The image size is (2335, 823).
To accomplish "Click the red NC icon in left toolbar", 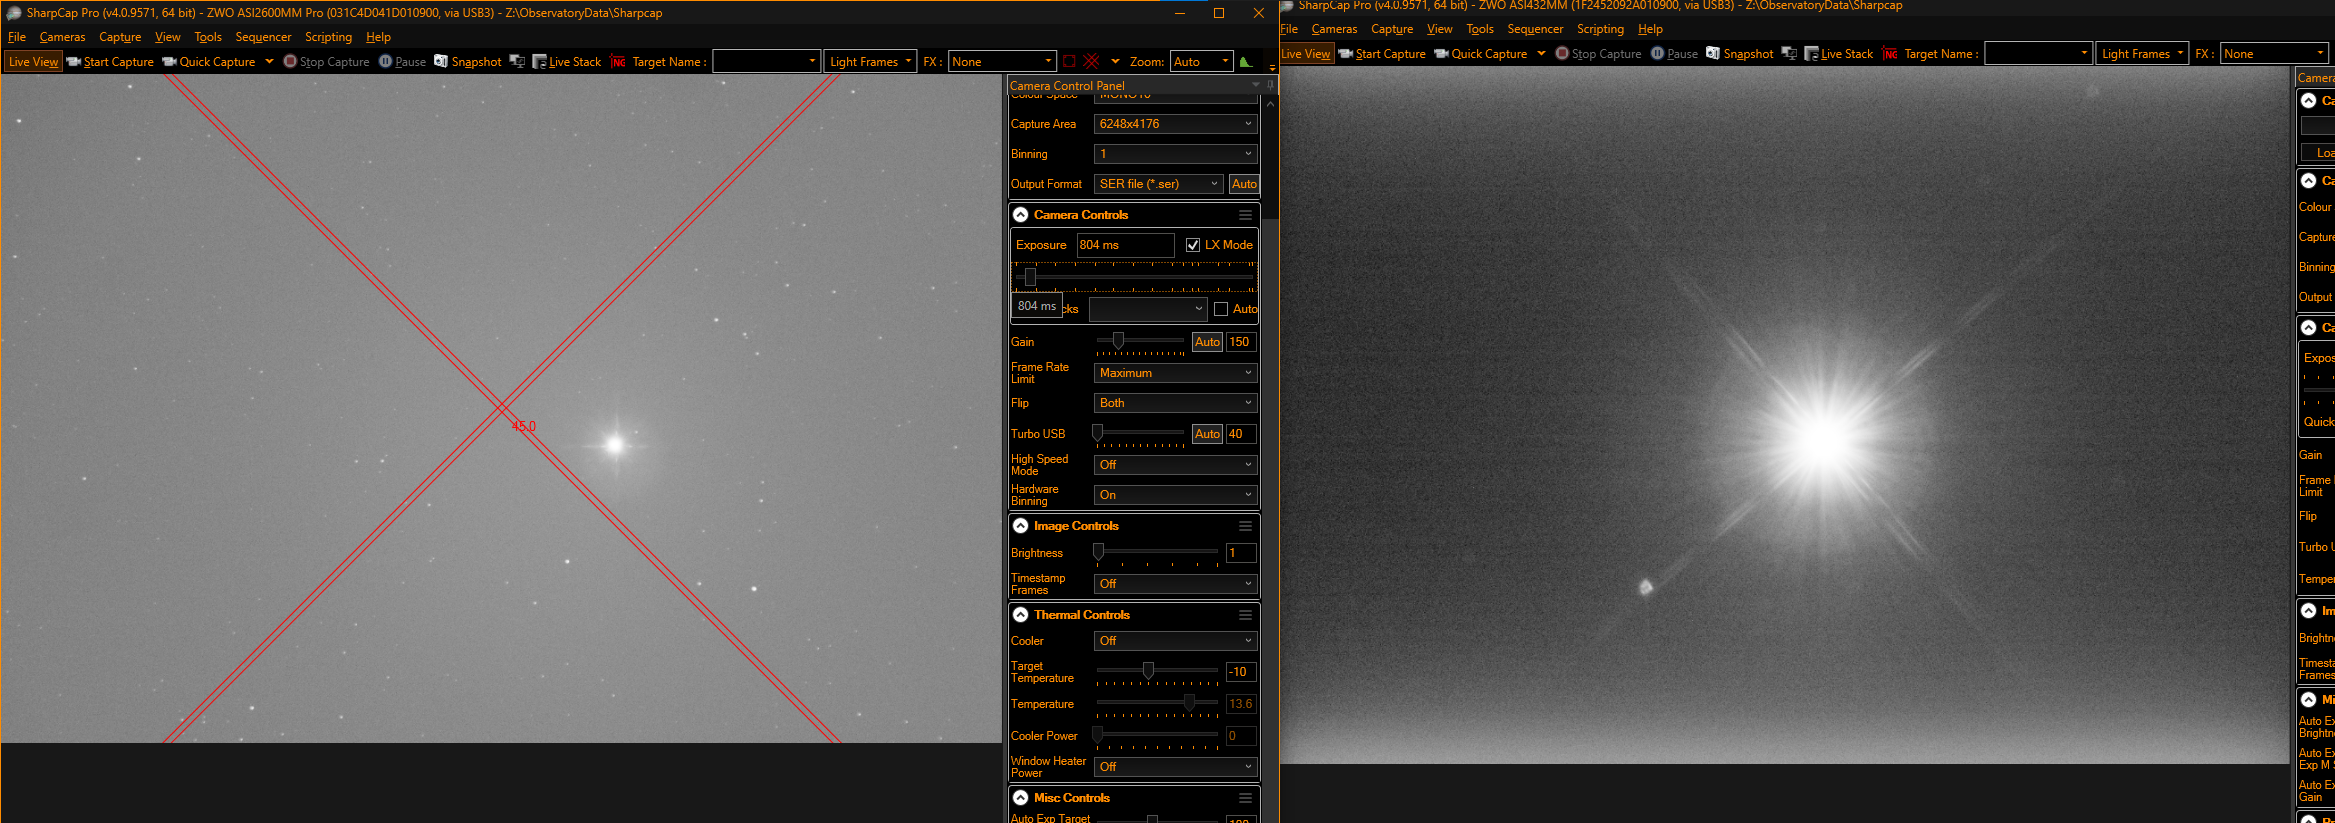I will coord(618,62).
